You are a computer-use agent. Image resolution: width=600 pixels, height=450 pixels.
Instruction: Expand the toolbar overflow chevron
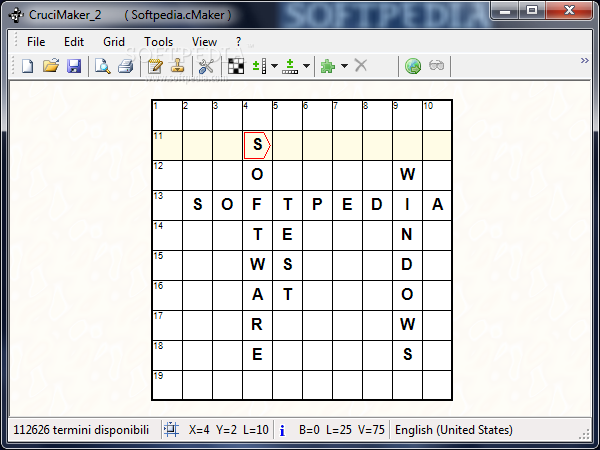[584, 60]
